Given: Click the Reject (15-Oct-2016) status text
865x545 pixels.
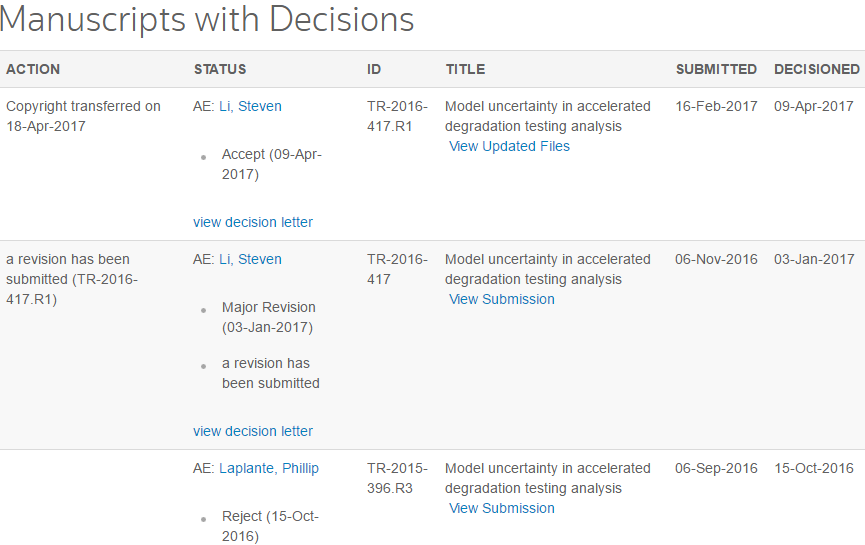Looking at the screenshot, I should (270, 526).
